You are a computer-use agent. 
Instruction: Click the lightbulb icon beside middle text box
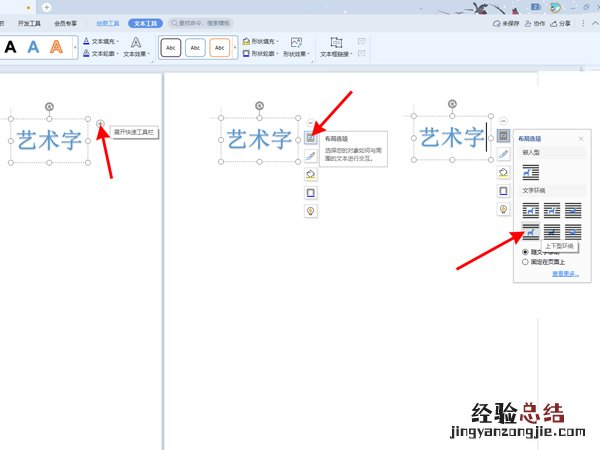coord(310,211)
